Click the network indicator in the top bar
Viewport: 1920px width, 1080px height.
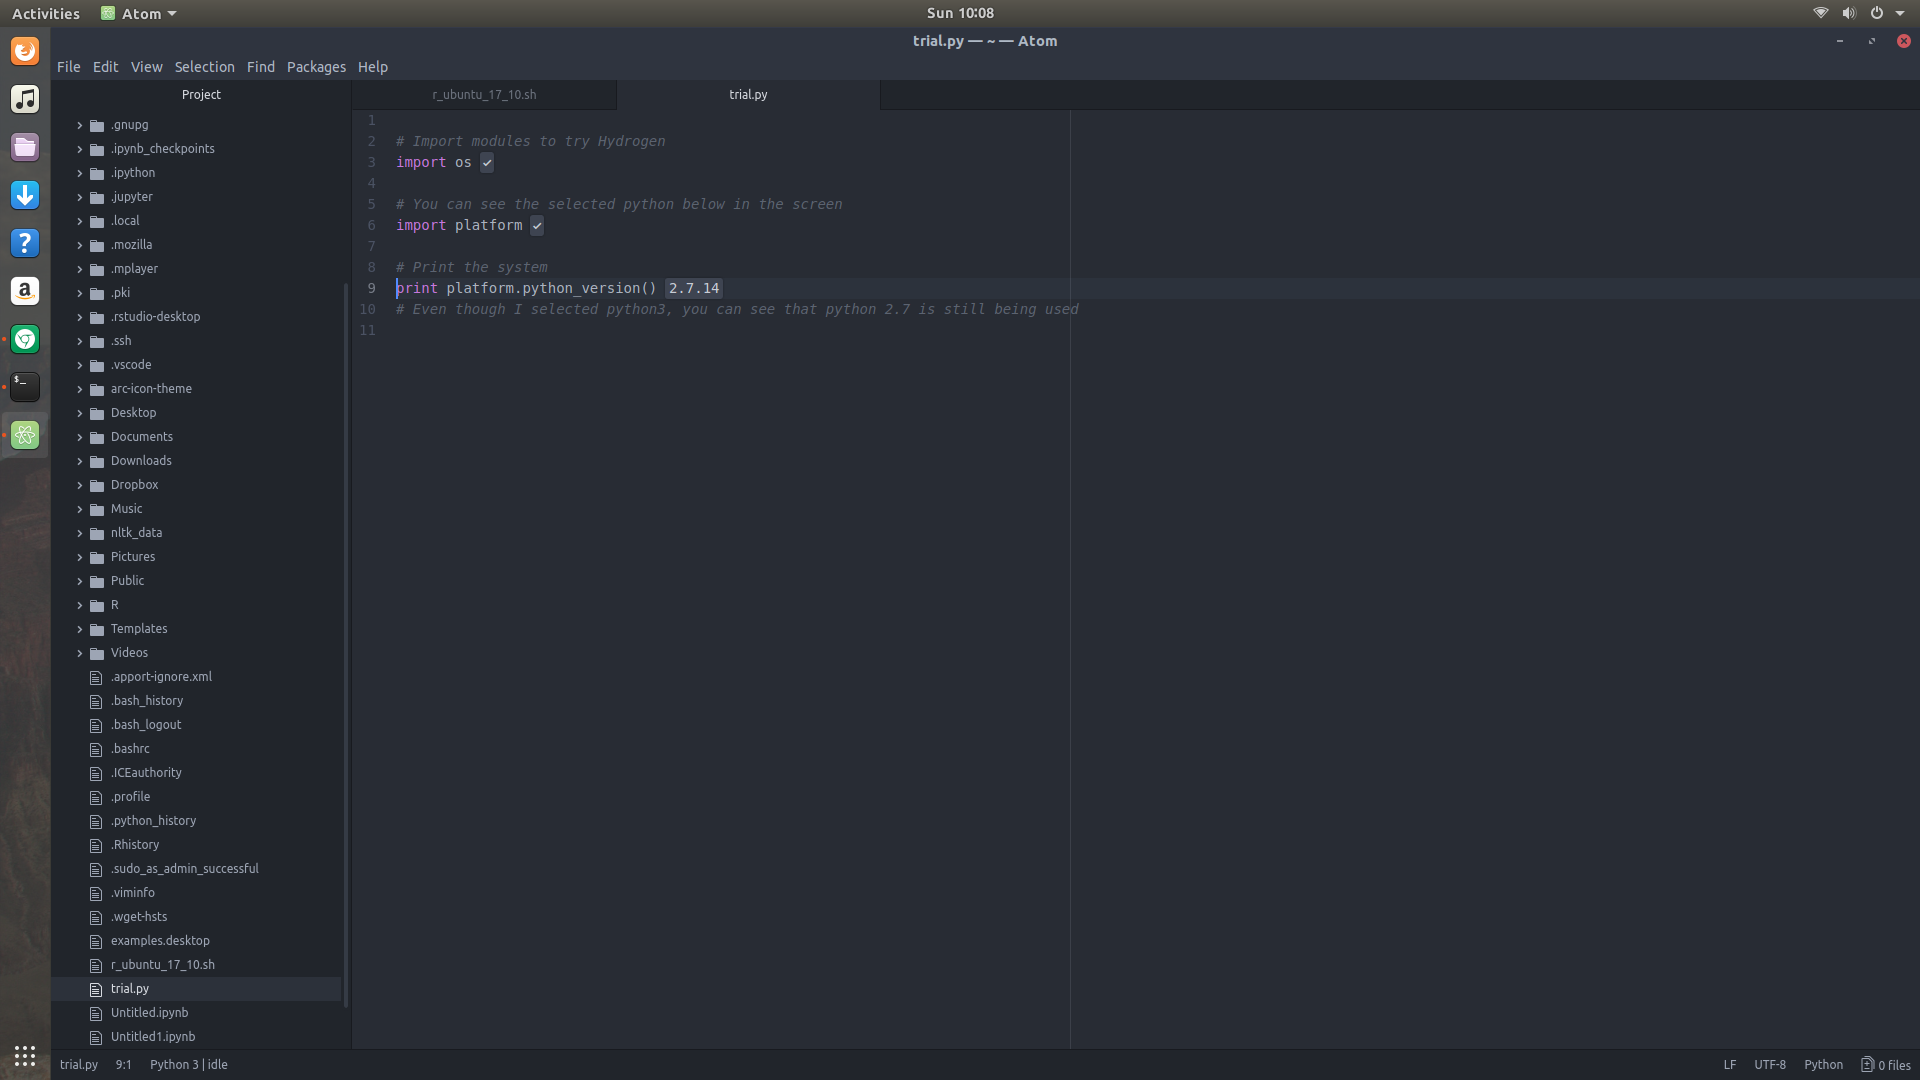(1819, 13)
